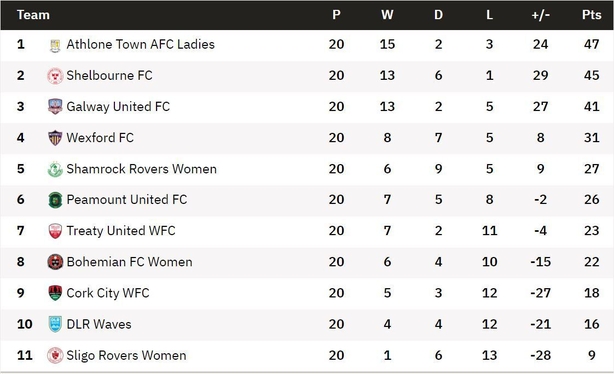The height and width of the screenshot is (374, 614).
Task: Open the Athlone Town AFC Ladies team link
Action: click(x=141, y=44)
